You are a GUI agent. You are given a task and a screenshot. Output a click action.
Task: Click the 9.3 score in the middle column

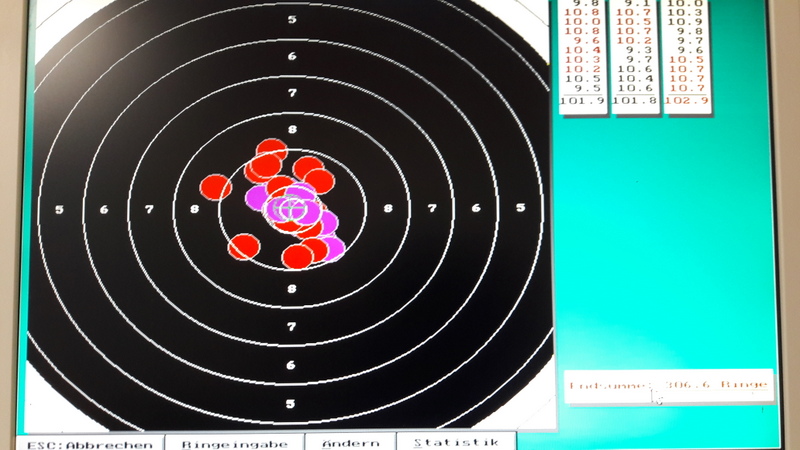638,50
